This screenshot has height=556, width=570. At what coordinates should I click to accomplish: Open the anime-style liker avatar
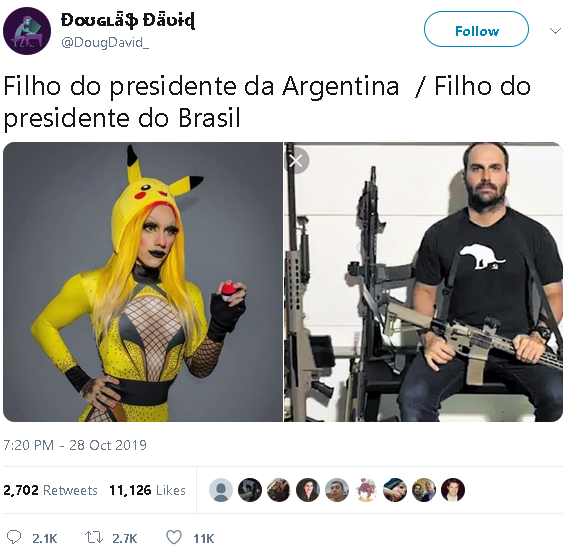tap(366, 490)
